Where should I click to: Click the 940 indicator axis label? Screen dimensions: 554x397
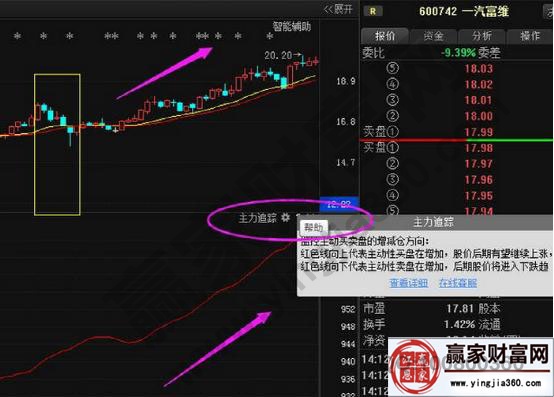coord(348,361)
